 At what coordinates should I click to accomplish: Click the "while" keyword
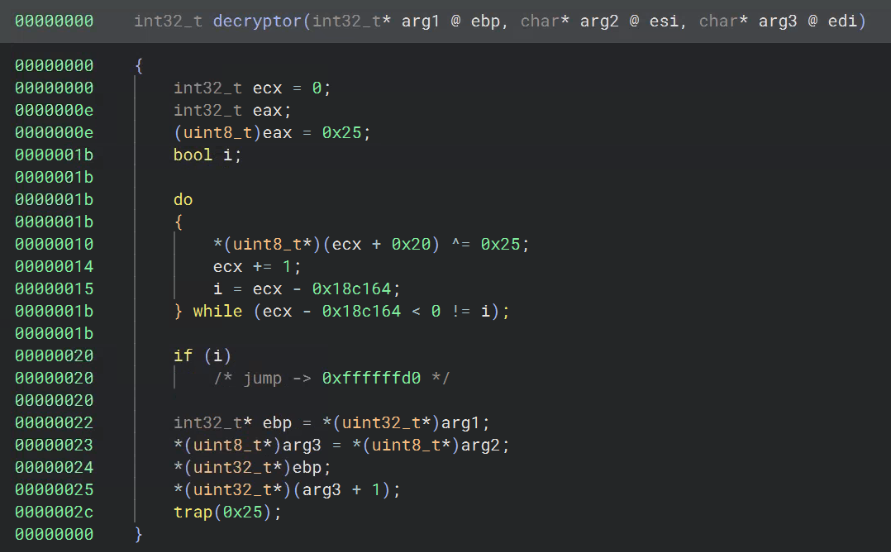pos(218,311)
